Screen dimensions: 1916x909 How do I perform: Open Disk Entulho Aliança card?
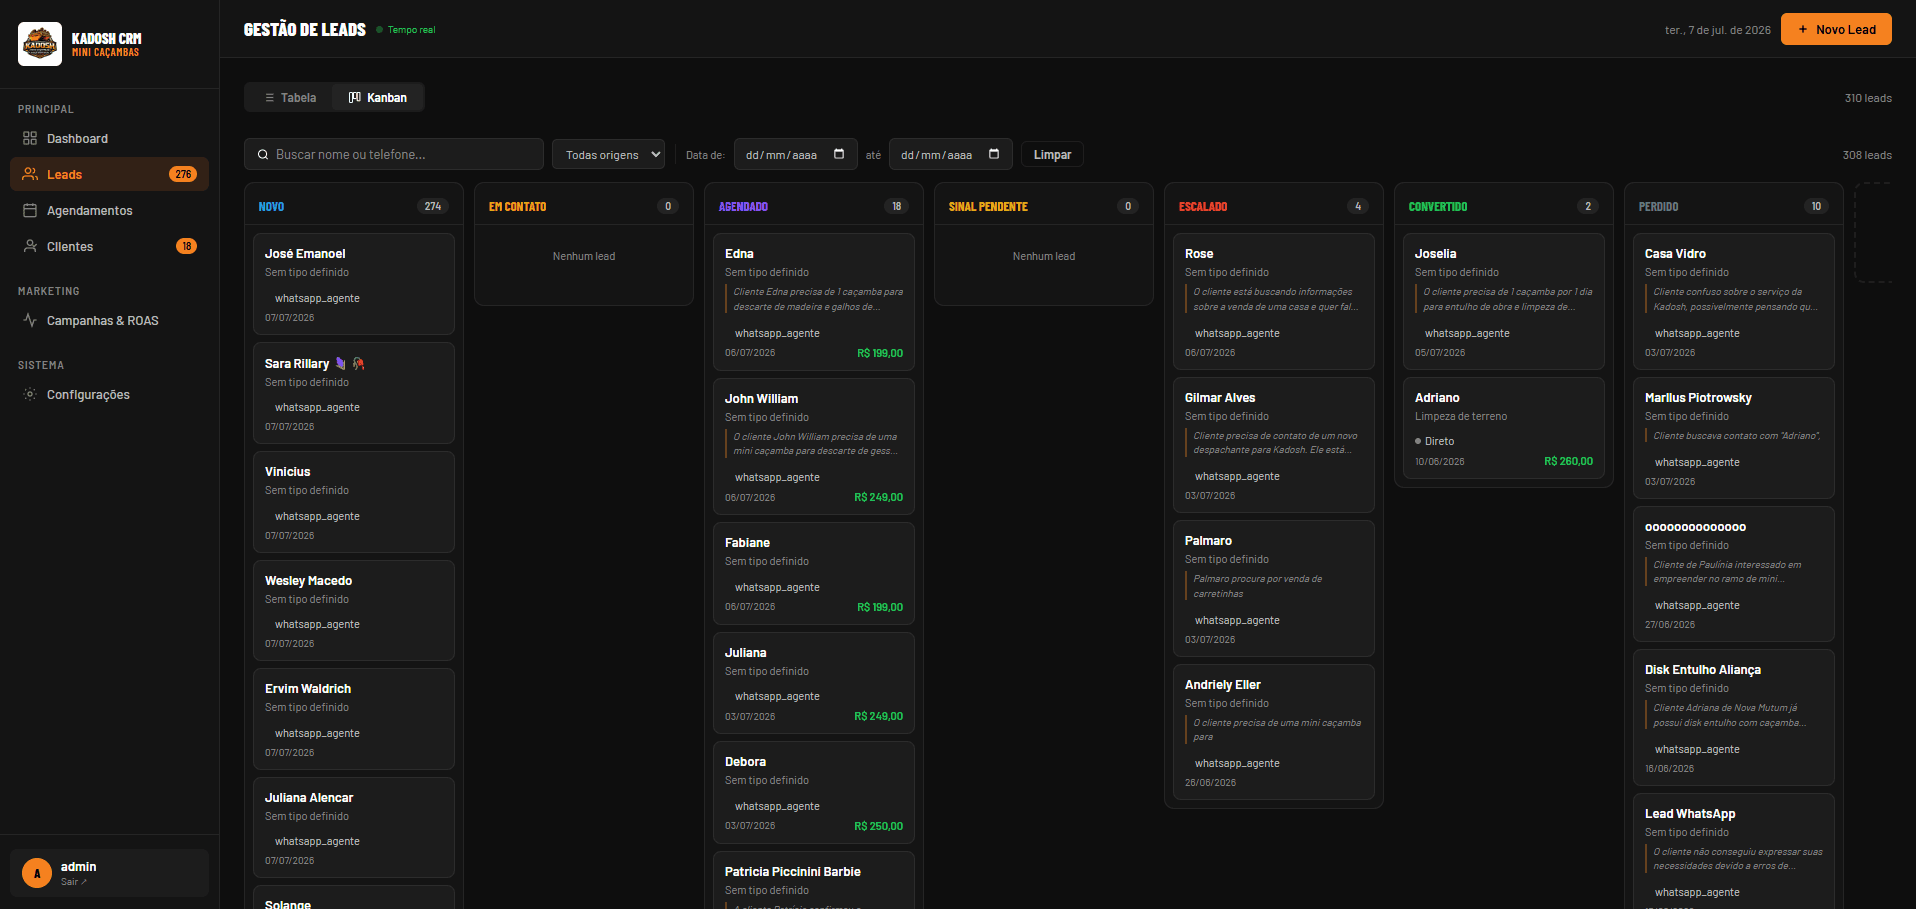click(x=1734, y=718)
